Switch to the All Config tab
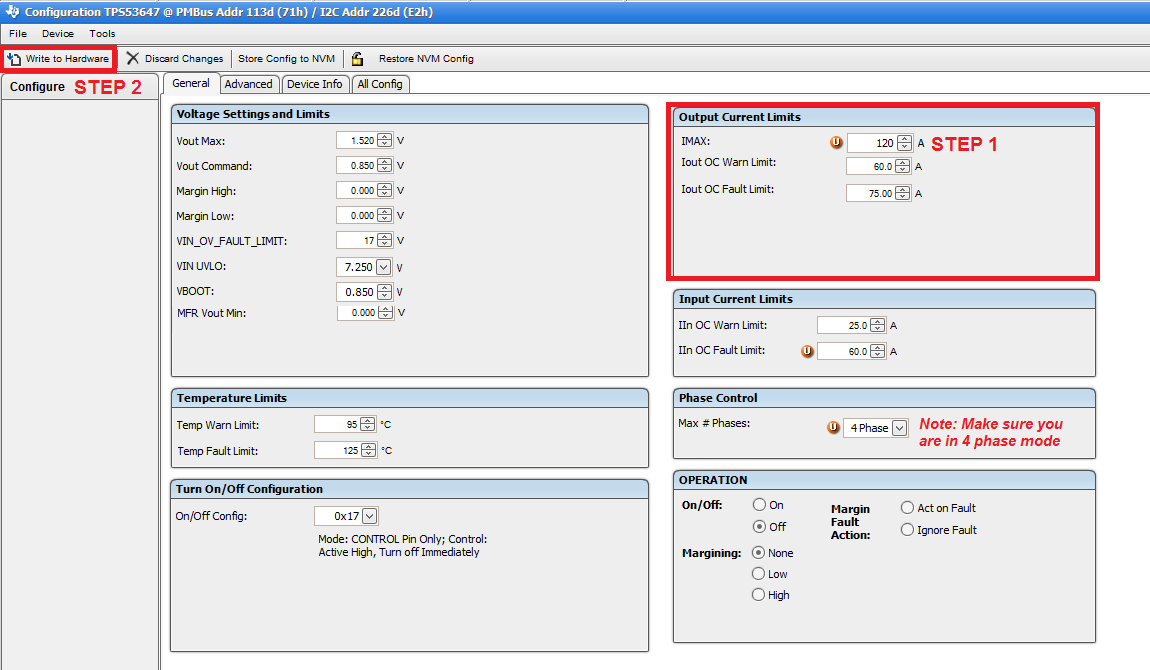This screenshot has width=1150, height=670. 380,84
